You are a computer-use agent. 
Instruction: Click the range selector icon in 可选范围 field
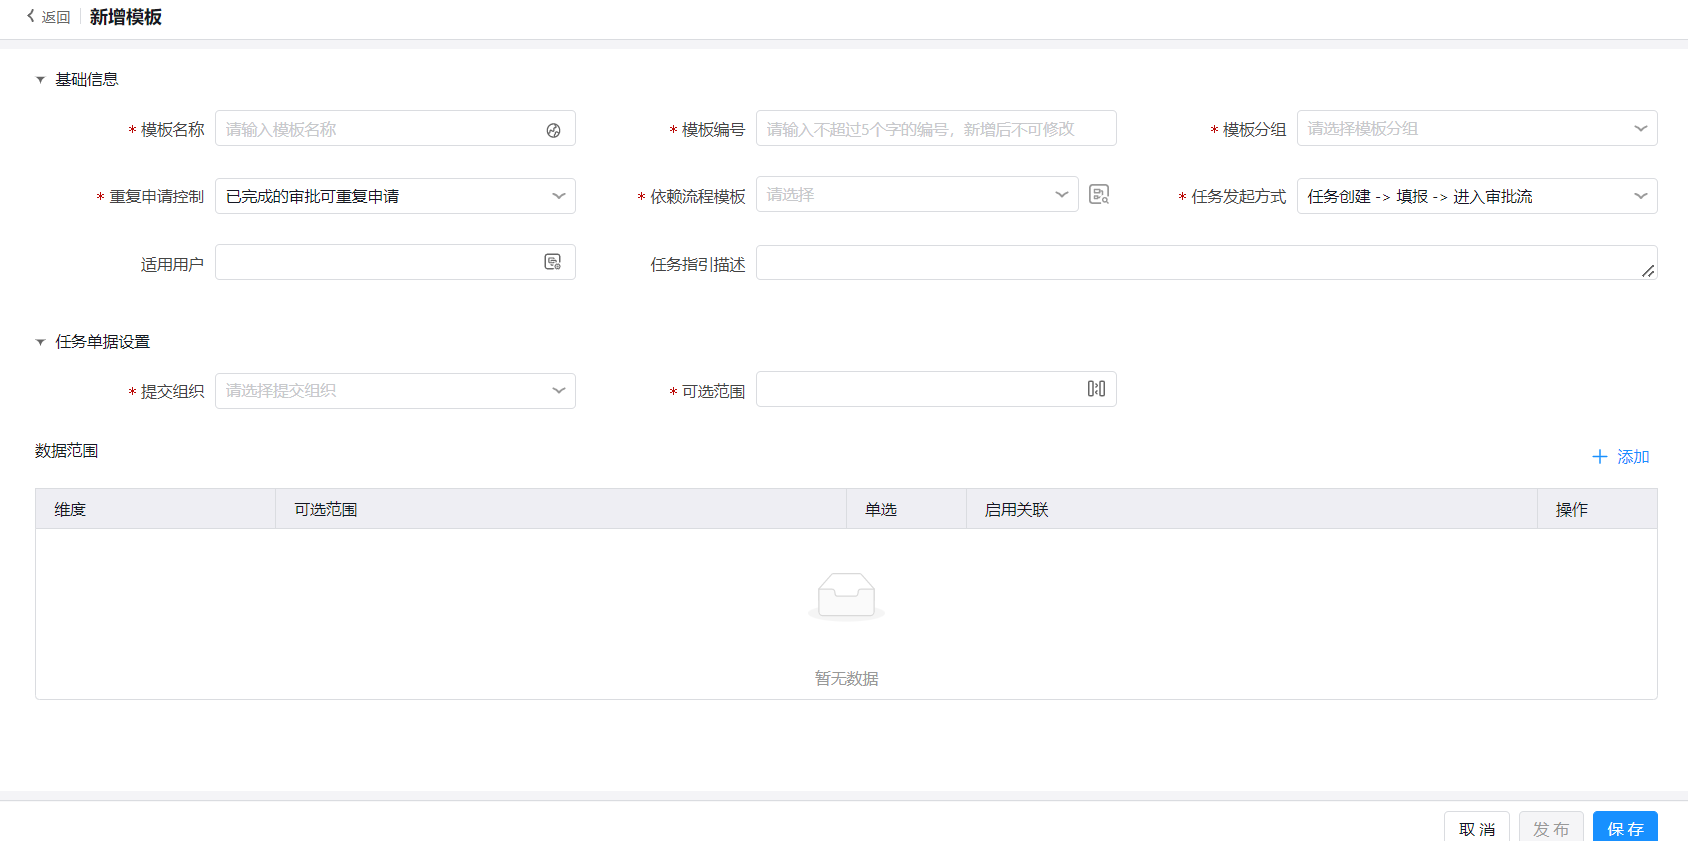[1096, 389]
